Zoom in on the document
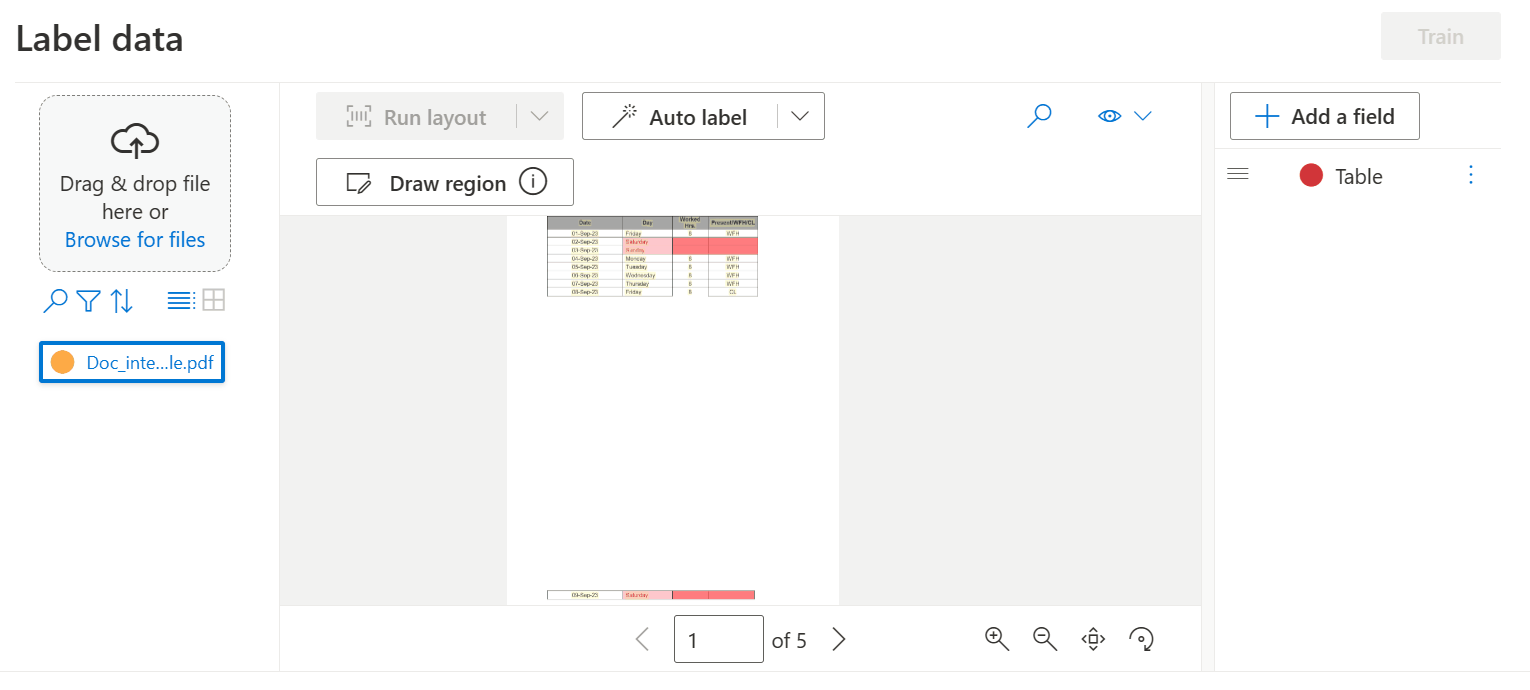 tap(996, 639)
